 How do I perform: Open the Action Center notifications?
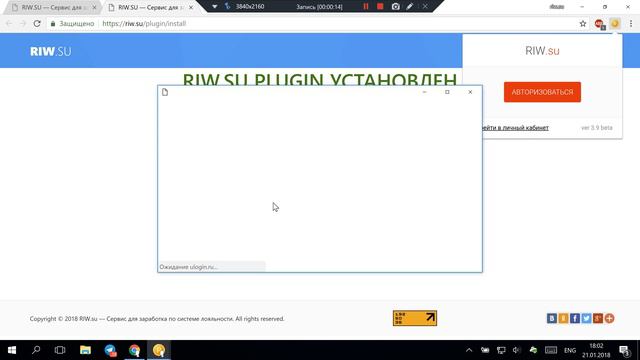point(624,350)
